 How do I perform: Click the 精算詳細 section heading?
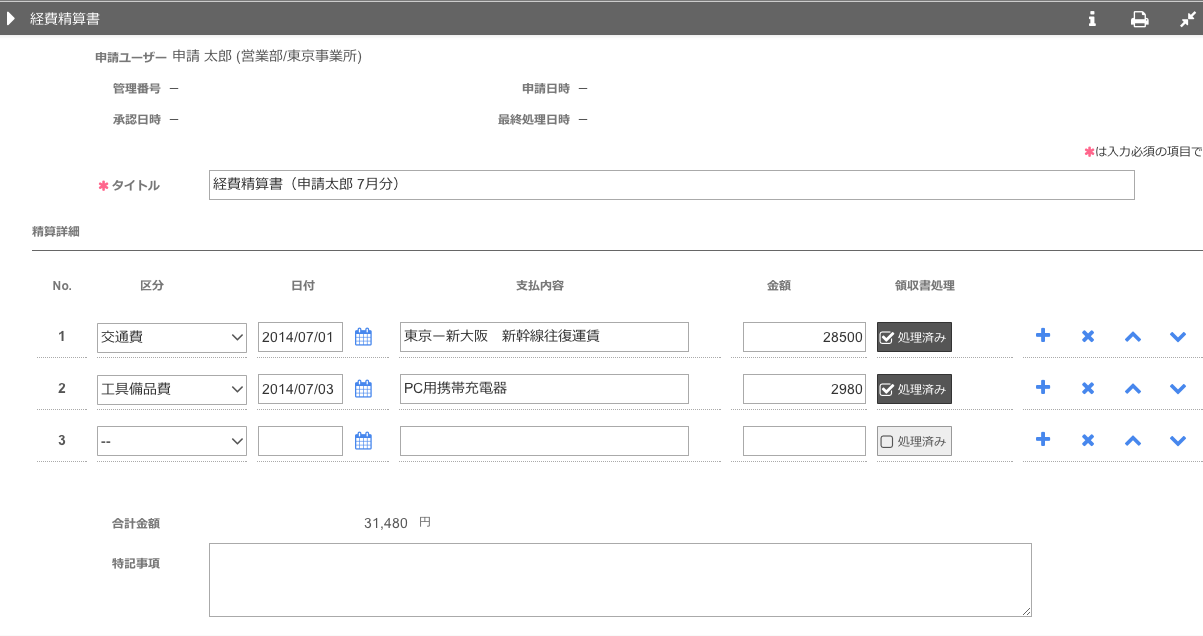coord(56,231)
